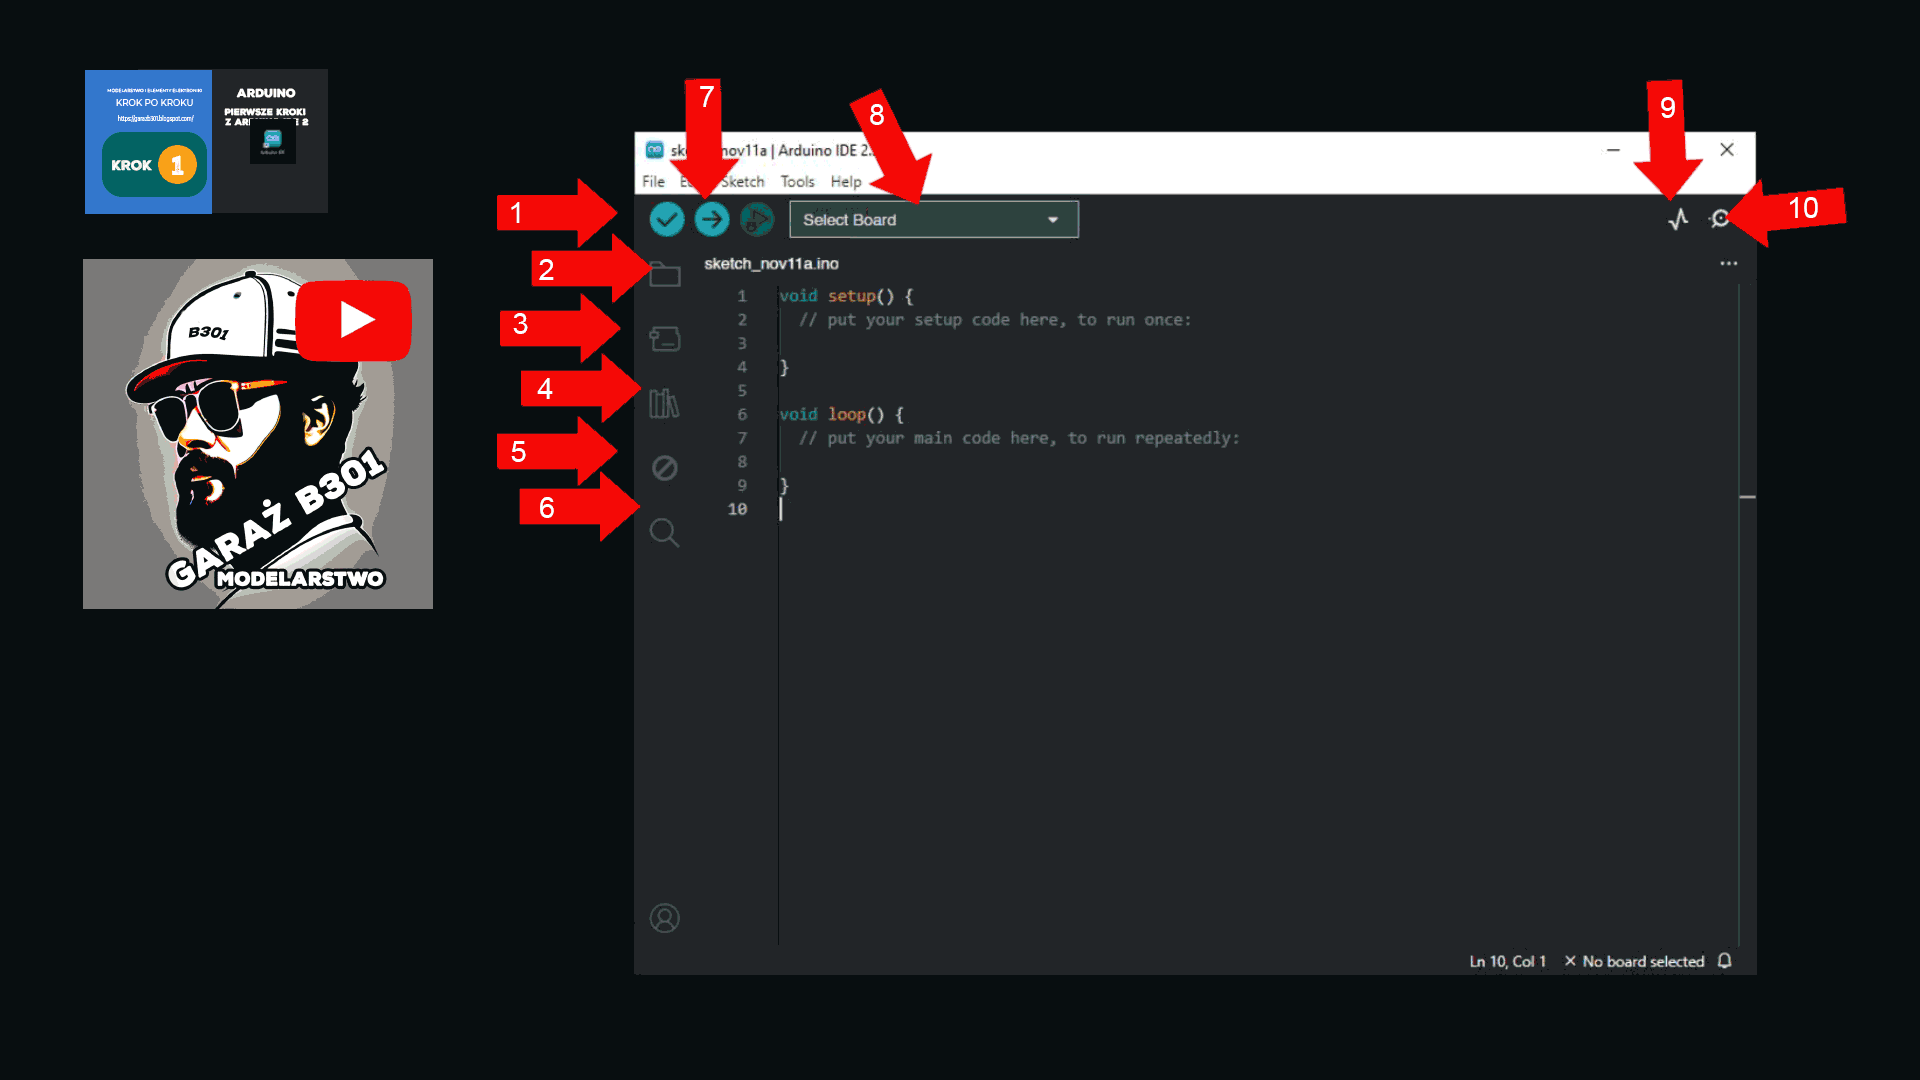Select the sketch_nov11a.ino tab
This screenshot has height=1080, width=1920.
771,264
